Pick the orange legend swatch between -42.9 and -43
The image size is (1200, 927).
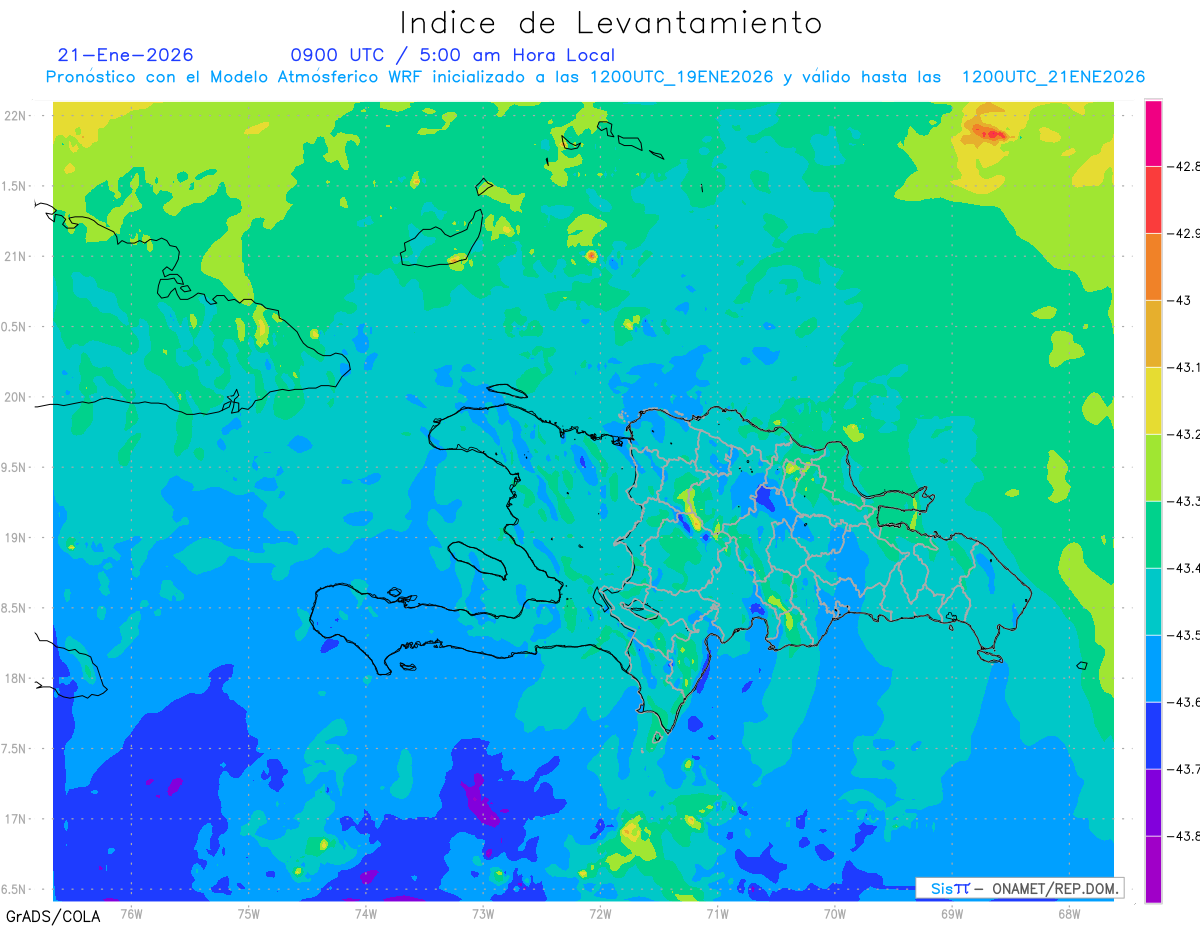1153,266
